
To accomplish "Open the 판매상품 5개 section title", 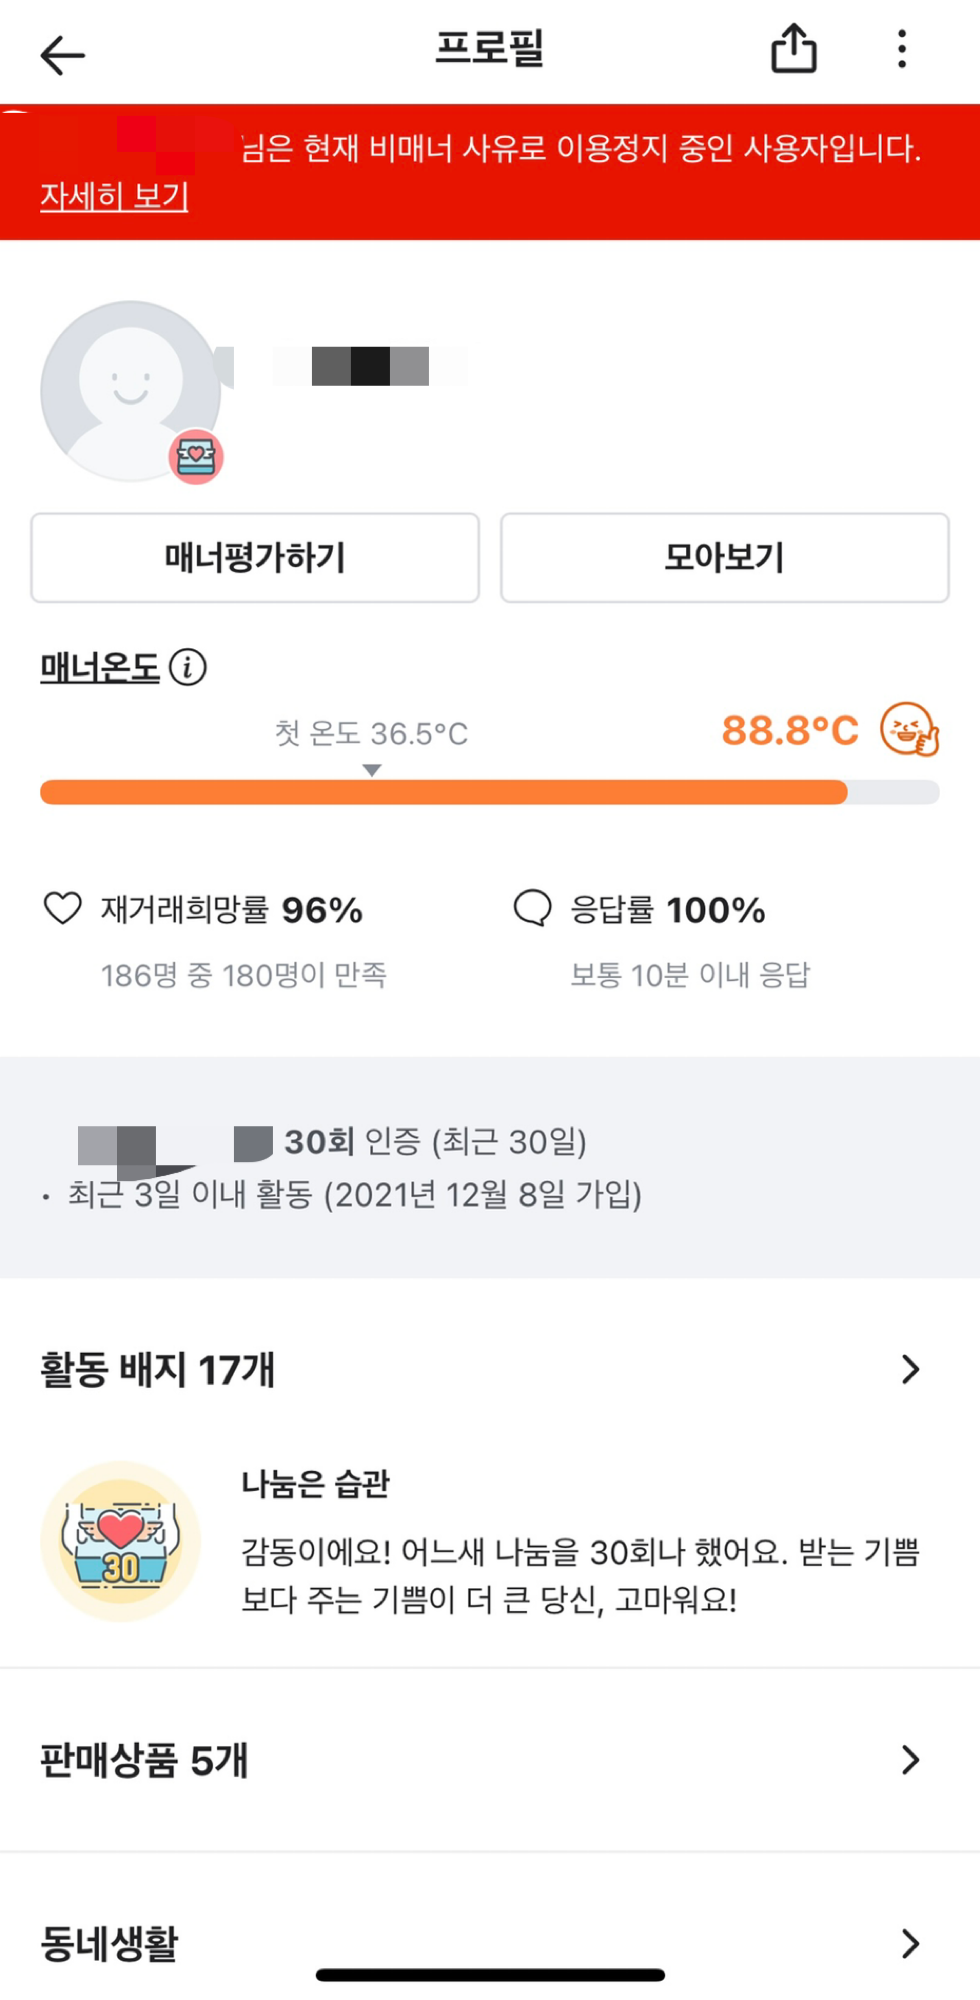I will click(144, 1761).
